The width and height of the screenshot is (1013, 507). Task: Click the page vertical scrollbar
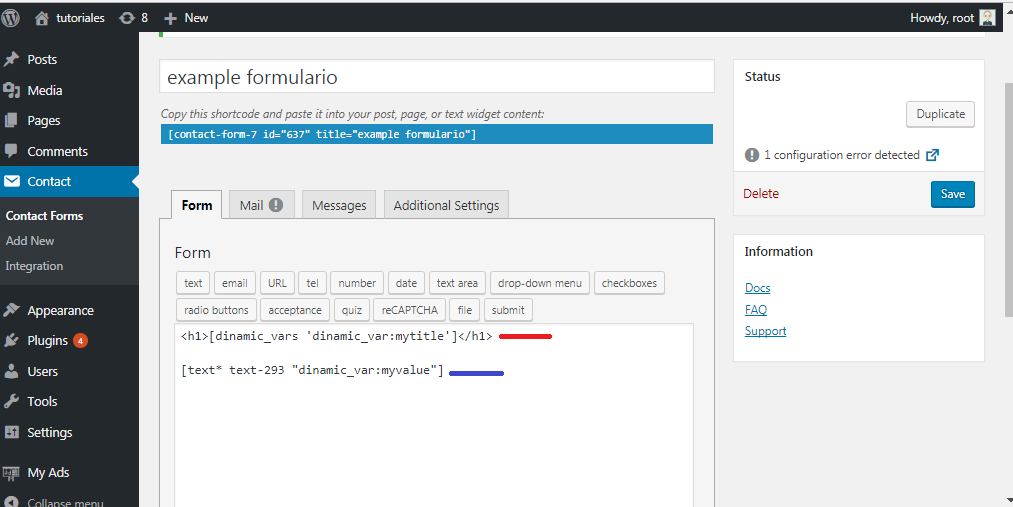(1008, 200)
